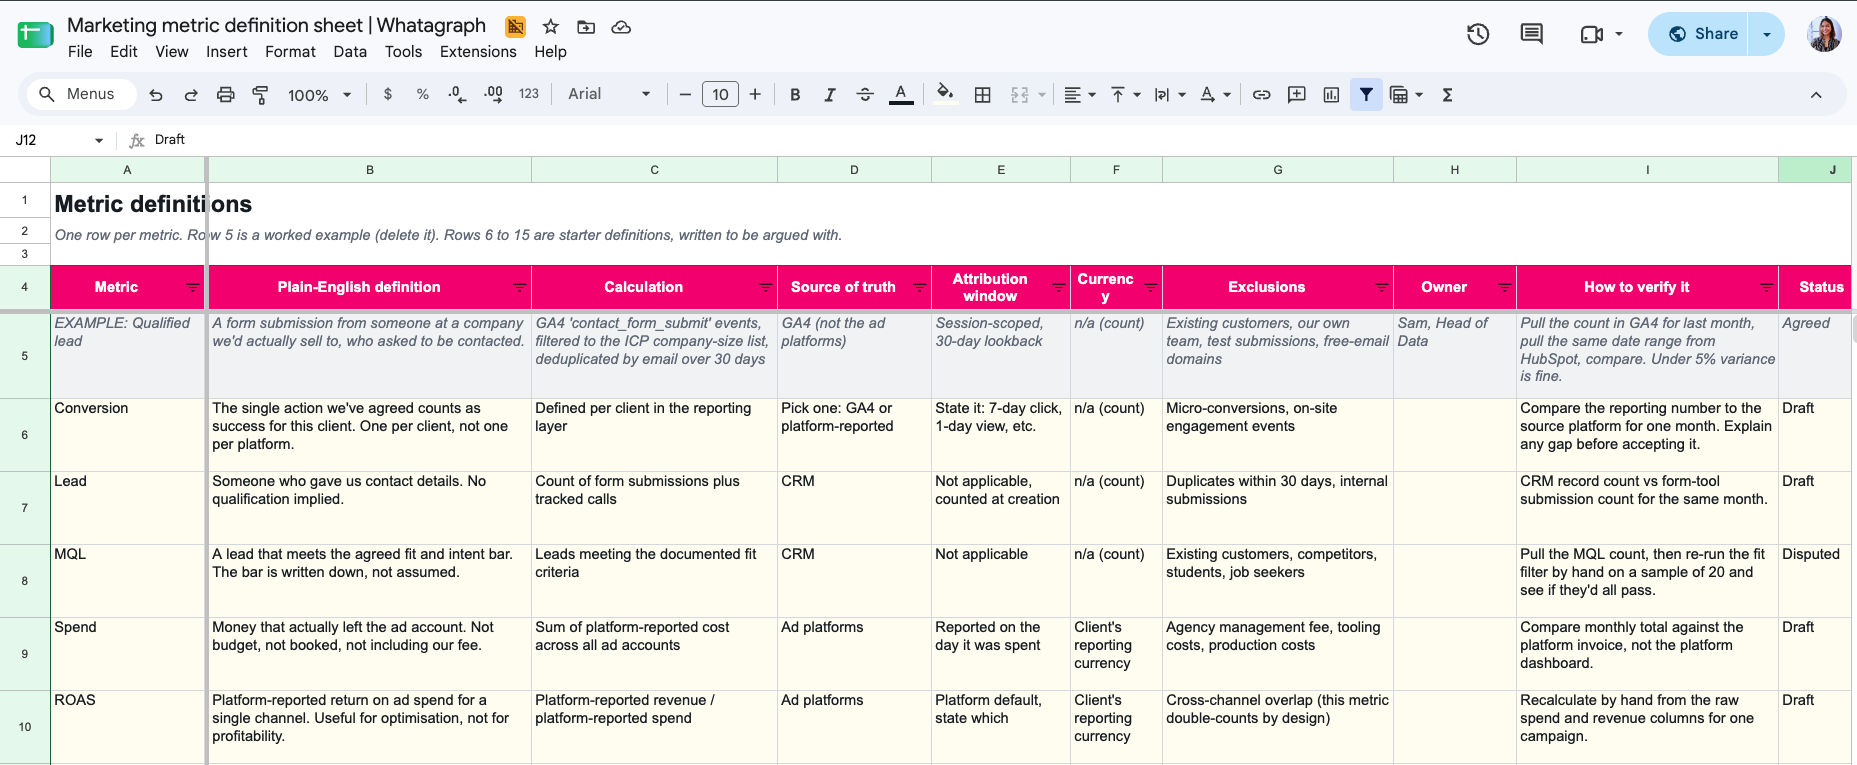Star this spreadsheet
The height and width of the screenshot is (765, 1857).
point(550,27)
